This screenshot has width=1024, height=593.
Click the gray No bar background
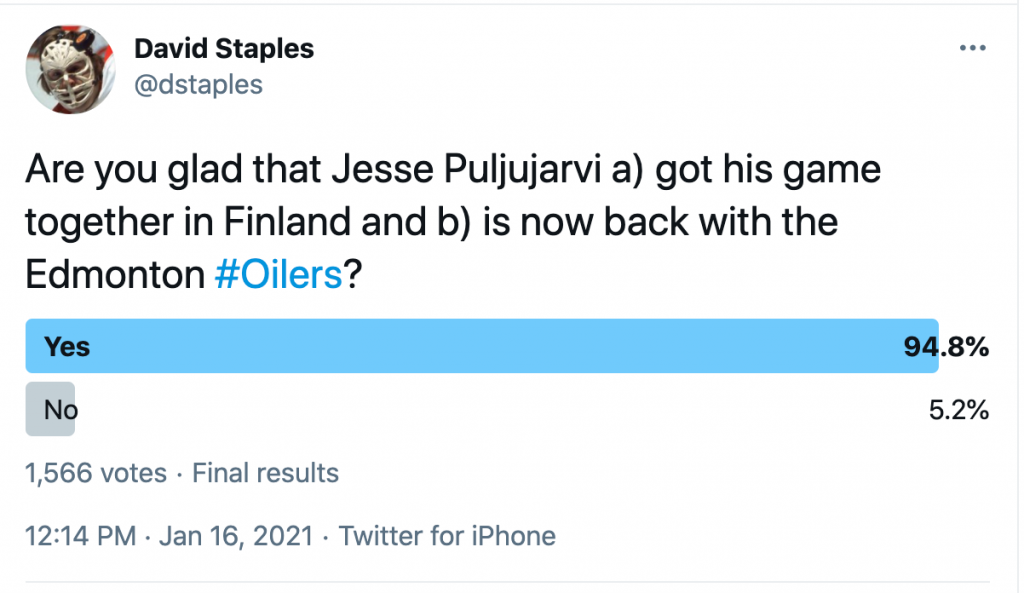pyautogui.click(x=52, y=409)
